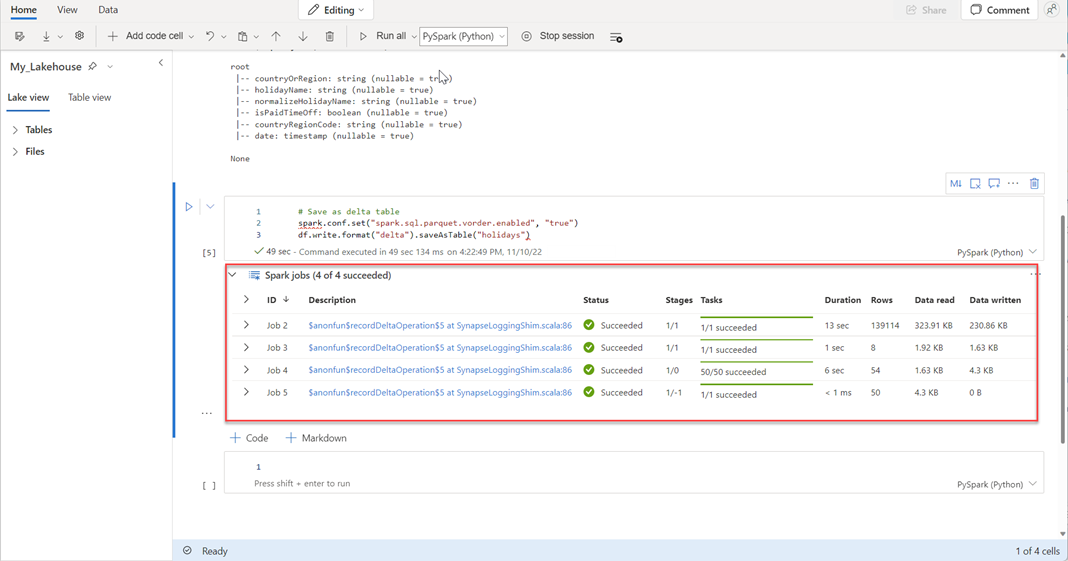
Task: Switch to the Table view tab
Action: 89,97
